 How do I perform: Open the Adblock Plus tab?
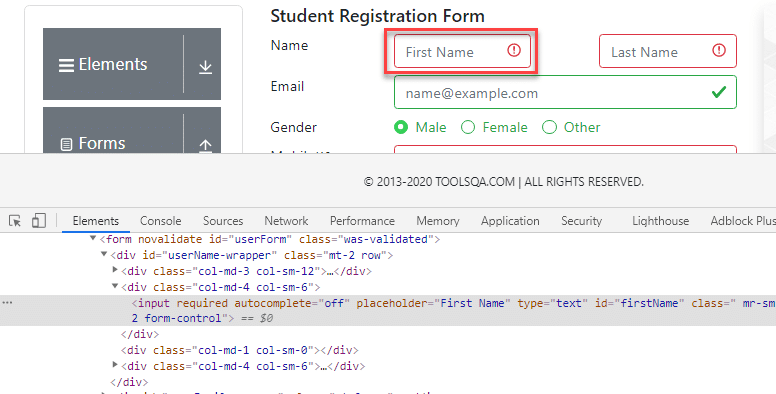(x=743, y=221)
